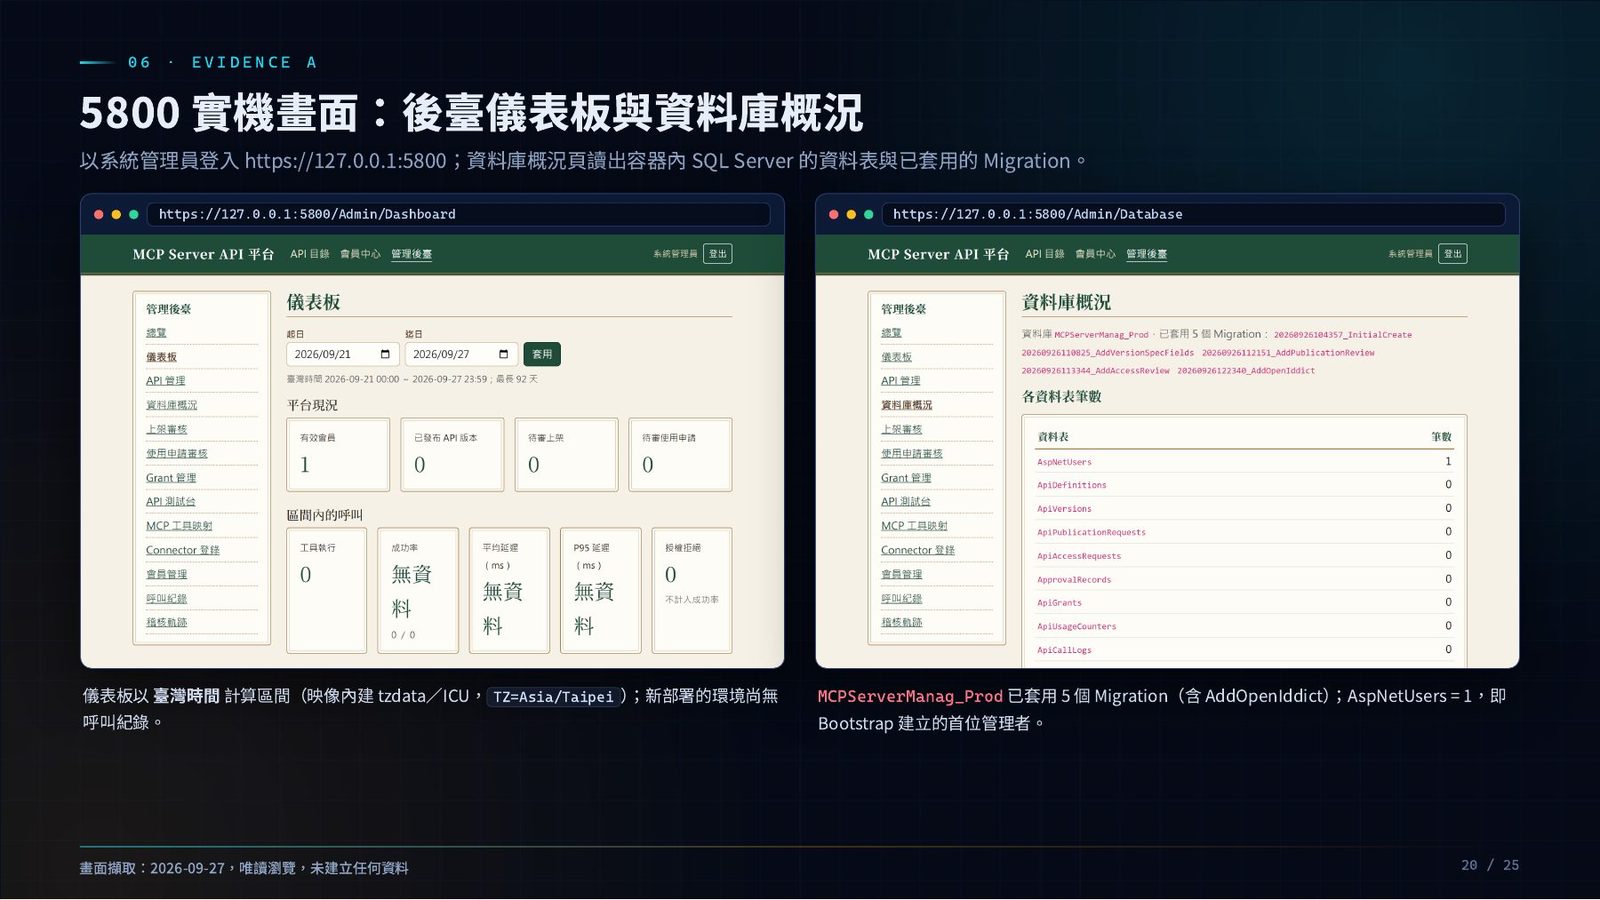This screenshot has height=900, width=1600.
Task: Focus the Admin/Database address bar
Action: pyautogui.click(x=1194, y=214)
